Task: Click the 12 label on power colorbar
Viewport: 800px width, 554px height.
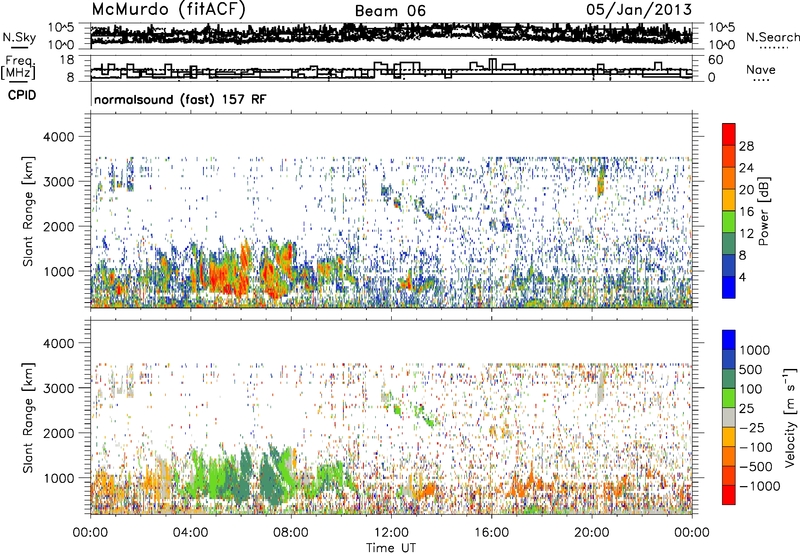Action: [x=746, y=234]
